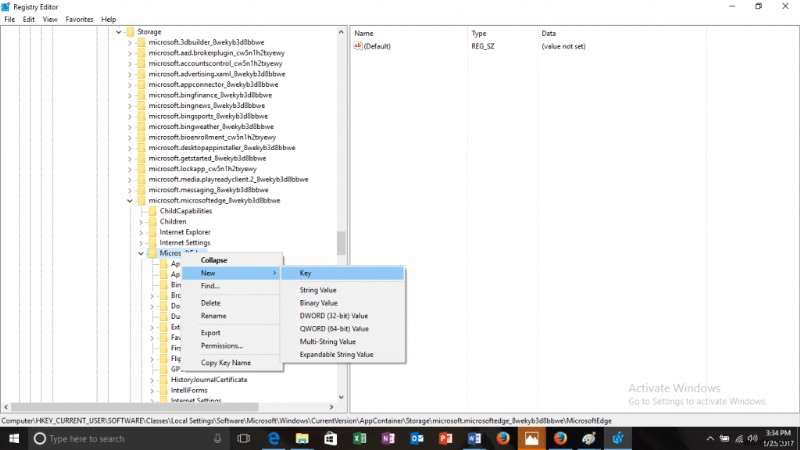Screen dimensions: 800x450
Task: Select microsoft.bingweather_8wekyb3d8bbwe key
Action: 211,127
